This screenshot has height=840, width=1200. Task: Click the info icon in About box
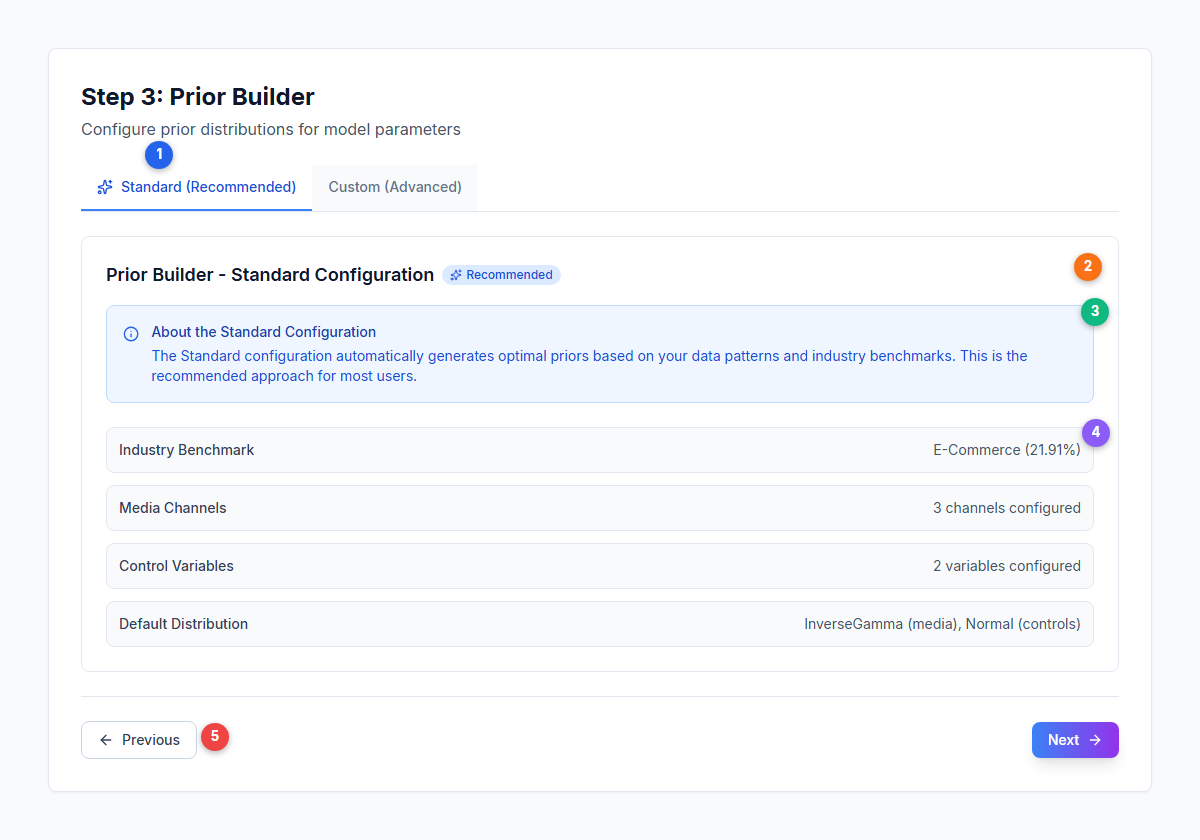[x=131, y=334]
